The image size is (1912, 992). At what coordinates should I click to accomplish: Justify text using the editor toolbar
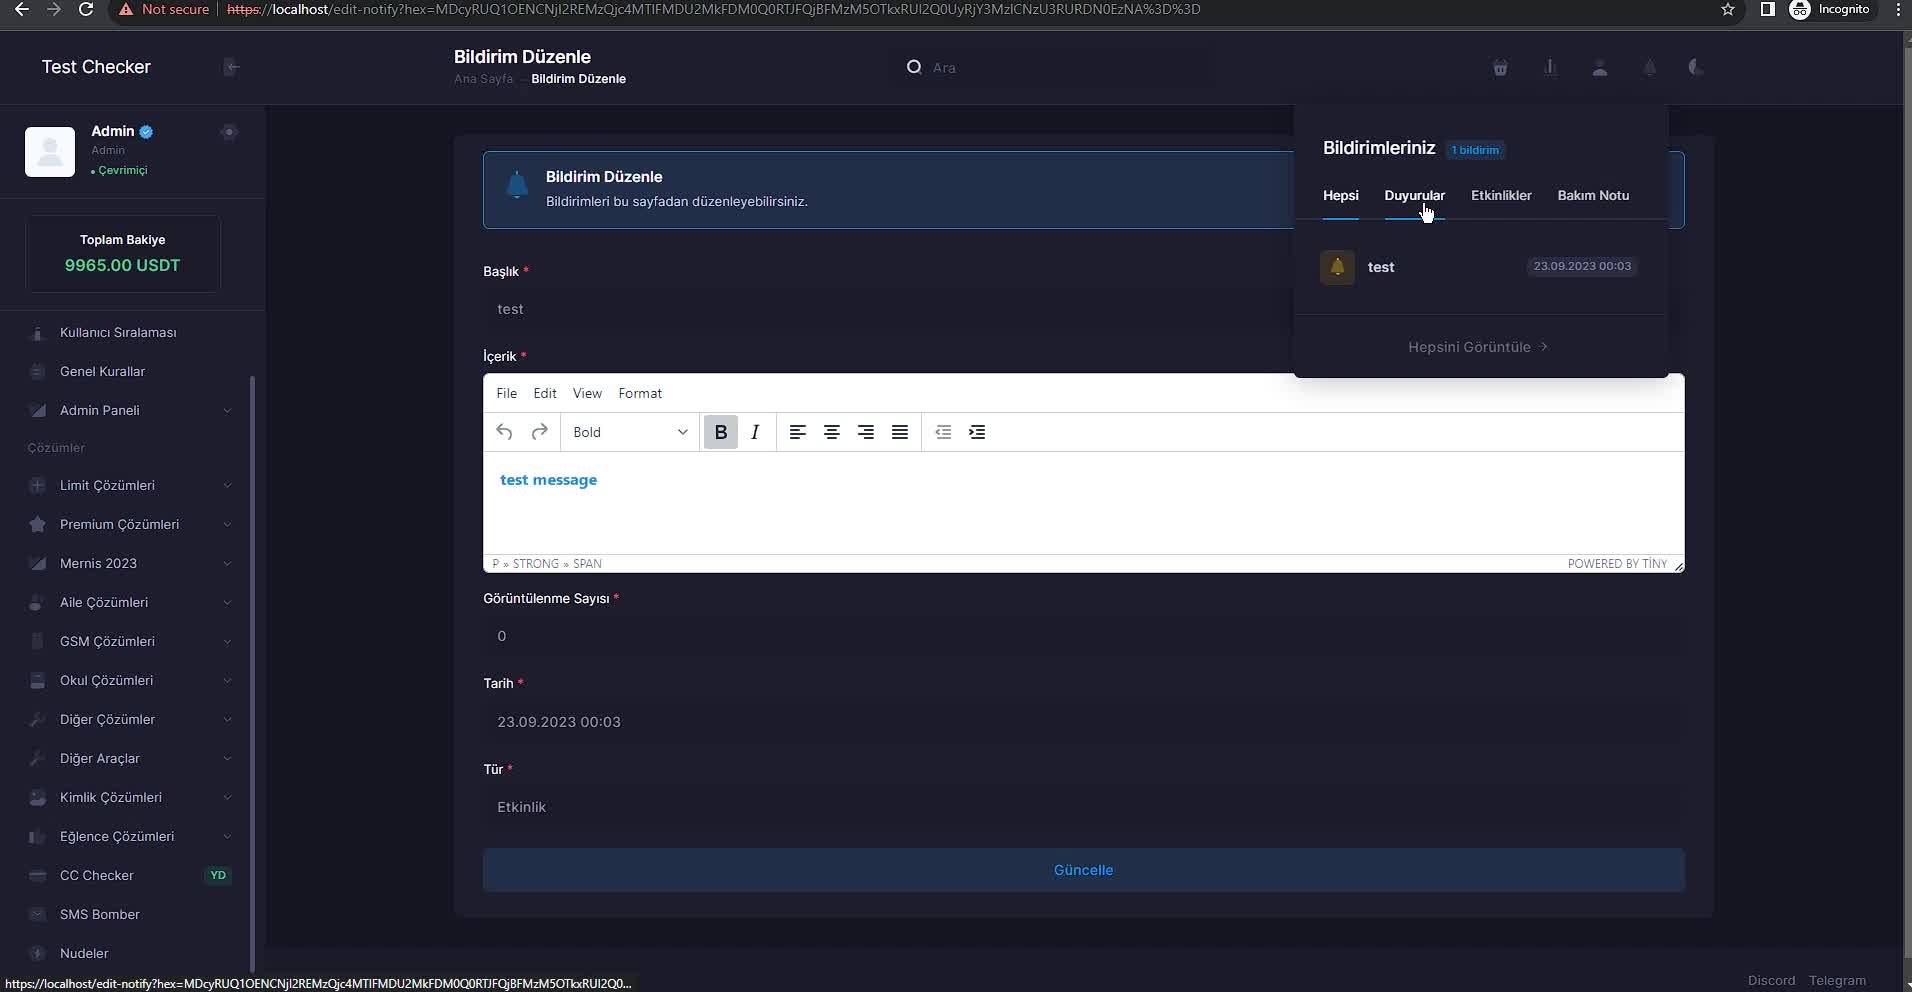(x=899, y=432)
